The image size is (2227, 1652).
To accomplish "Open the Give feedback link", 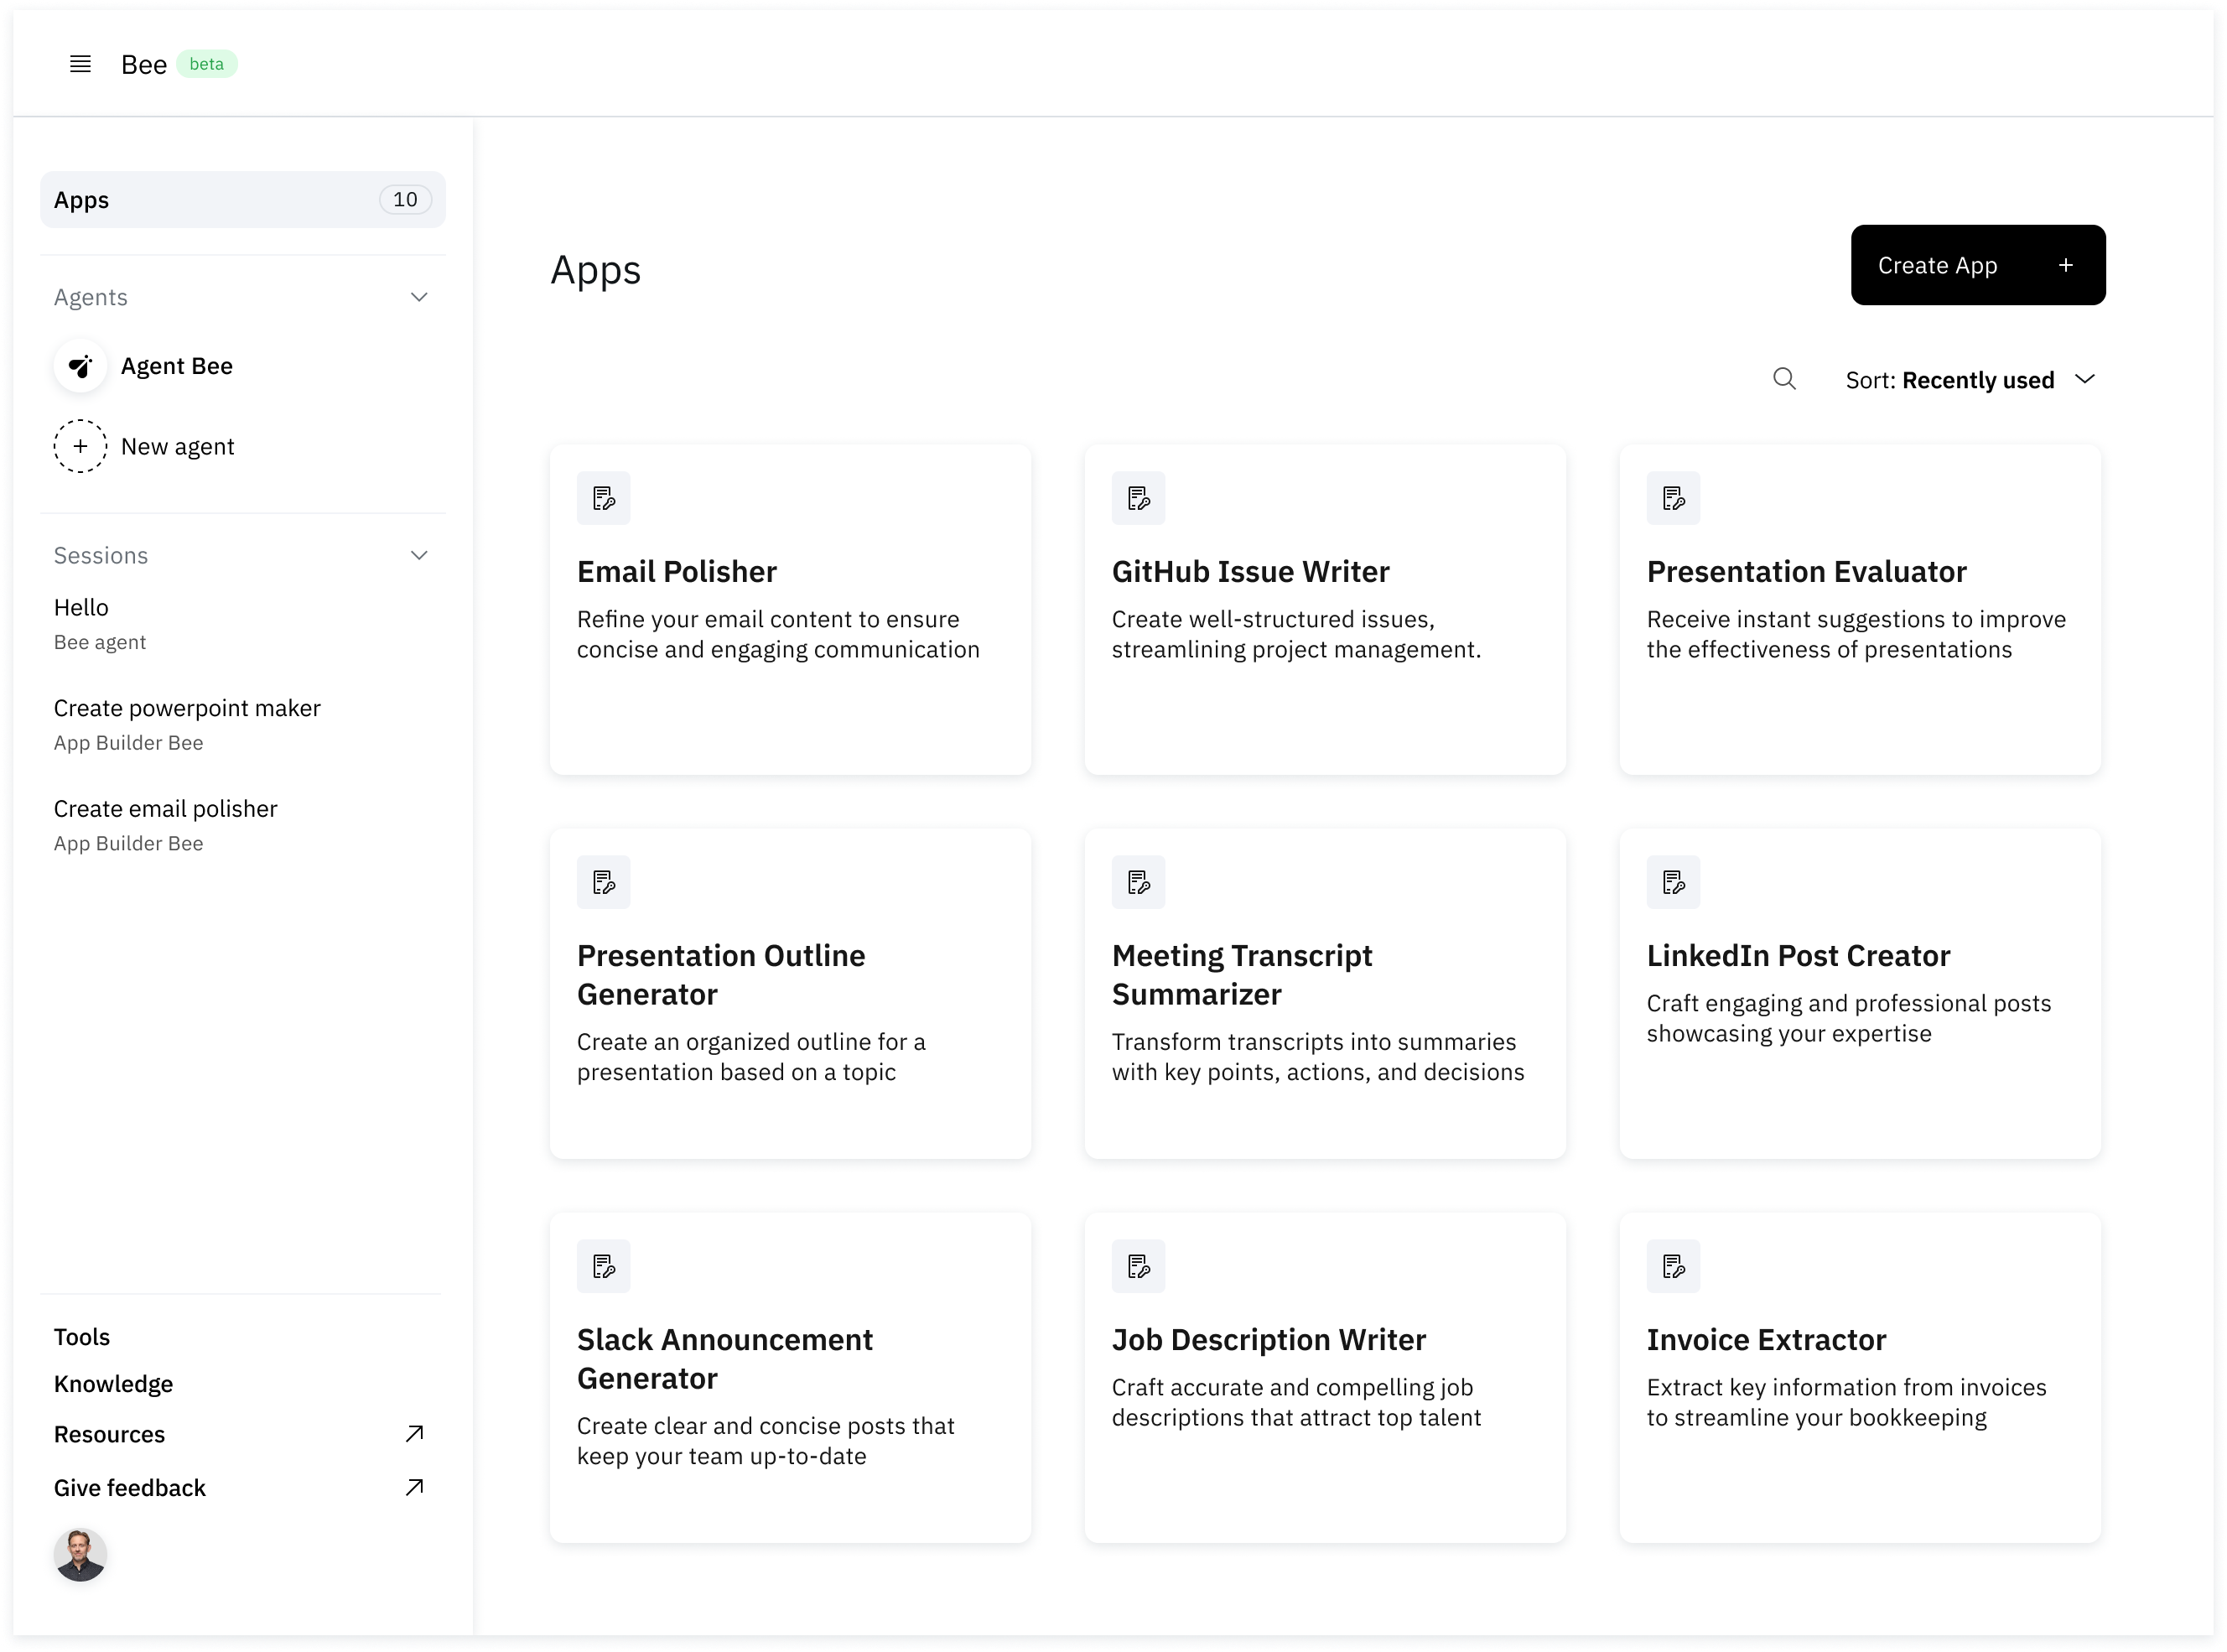I will click(x=130, y=1487).
